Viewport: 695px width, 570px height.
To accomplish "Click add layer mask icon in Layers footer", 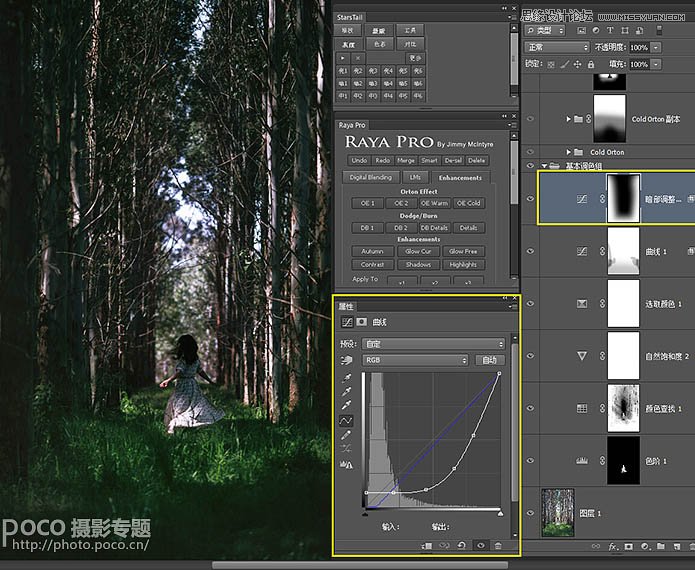I will click(629, 547).
